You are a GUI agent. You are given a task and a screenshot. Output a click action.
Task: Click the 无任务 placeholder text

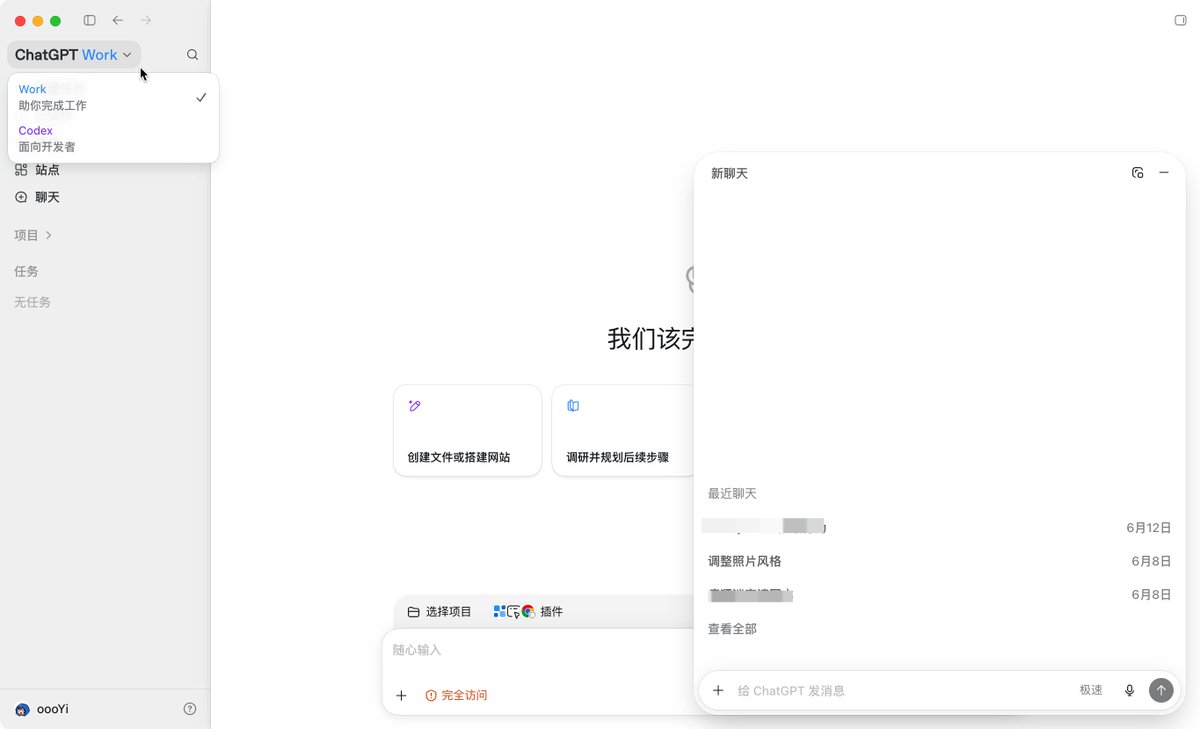pos(32,302)
